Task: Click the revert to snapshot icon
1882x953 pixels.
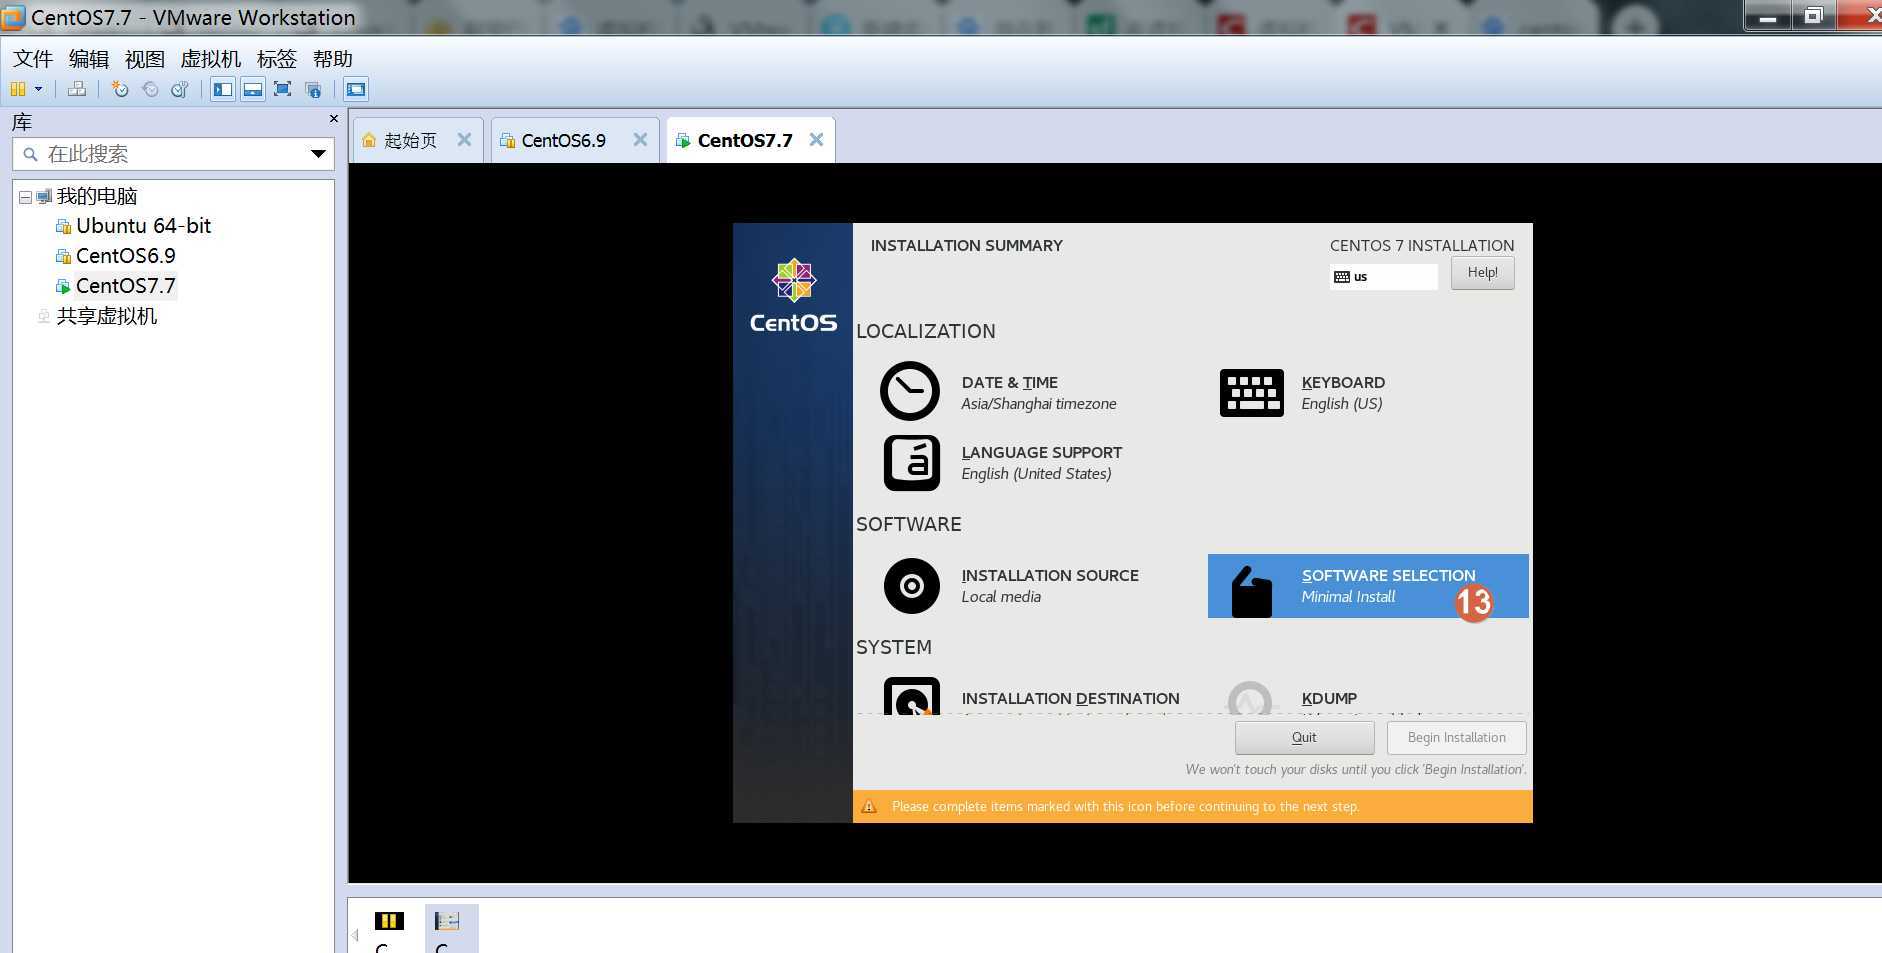Action: tap(150, 89)
